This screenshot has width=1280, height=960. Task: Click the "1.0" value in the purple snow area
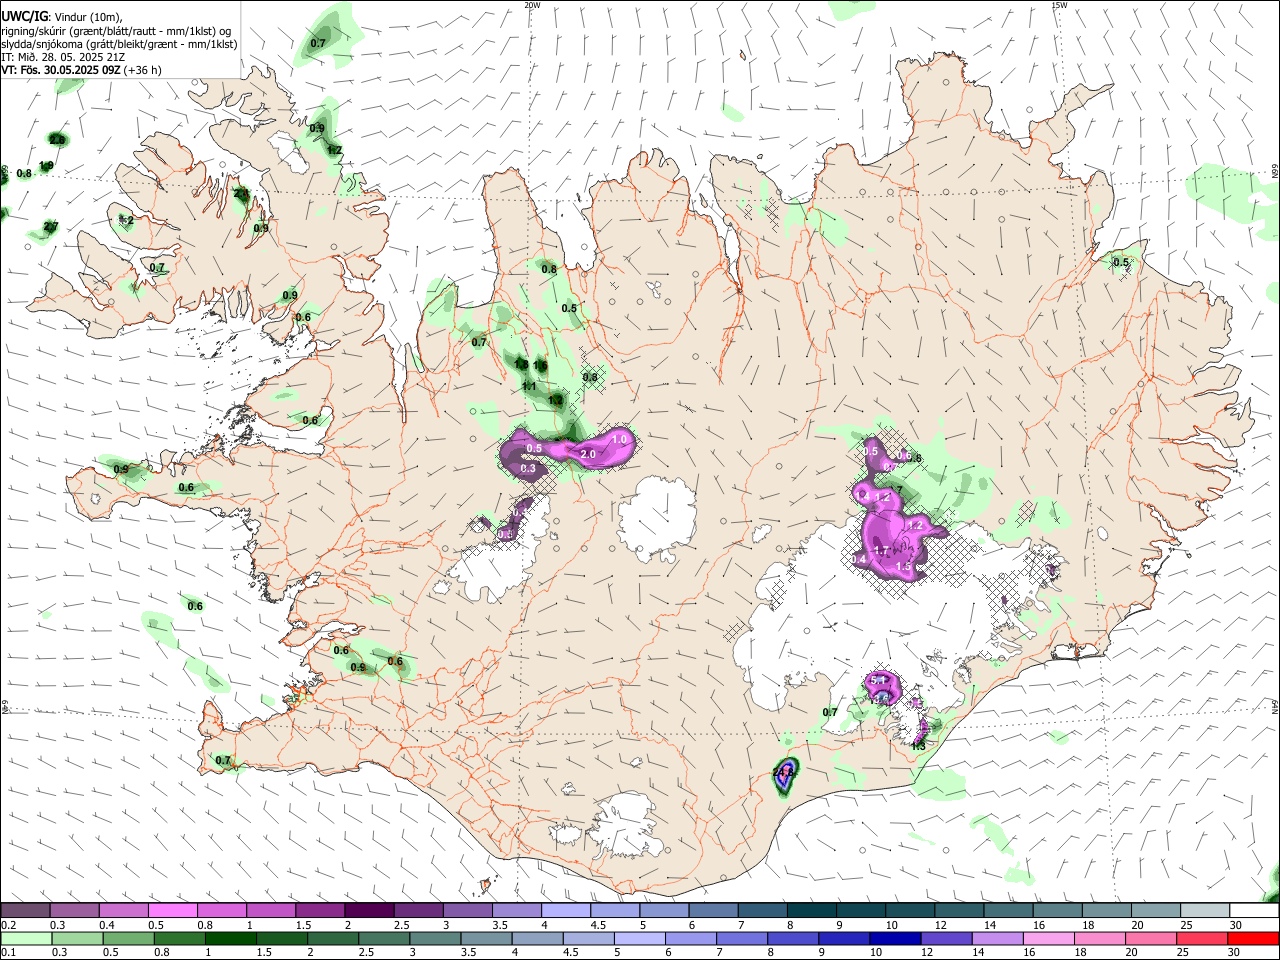tap(619, 439)
